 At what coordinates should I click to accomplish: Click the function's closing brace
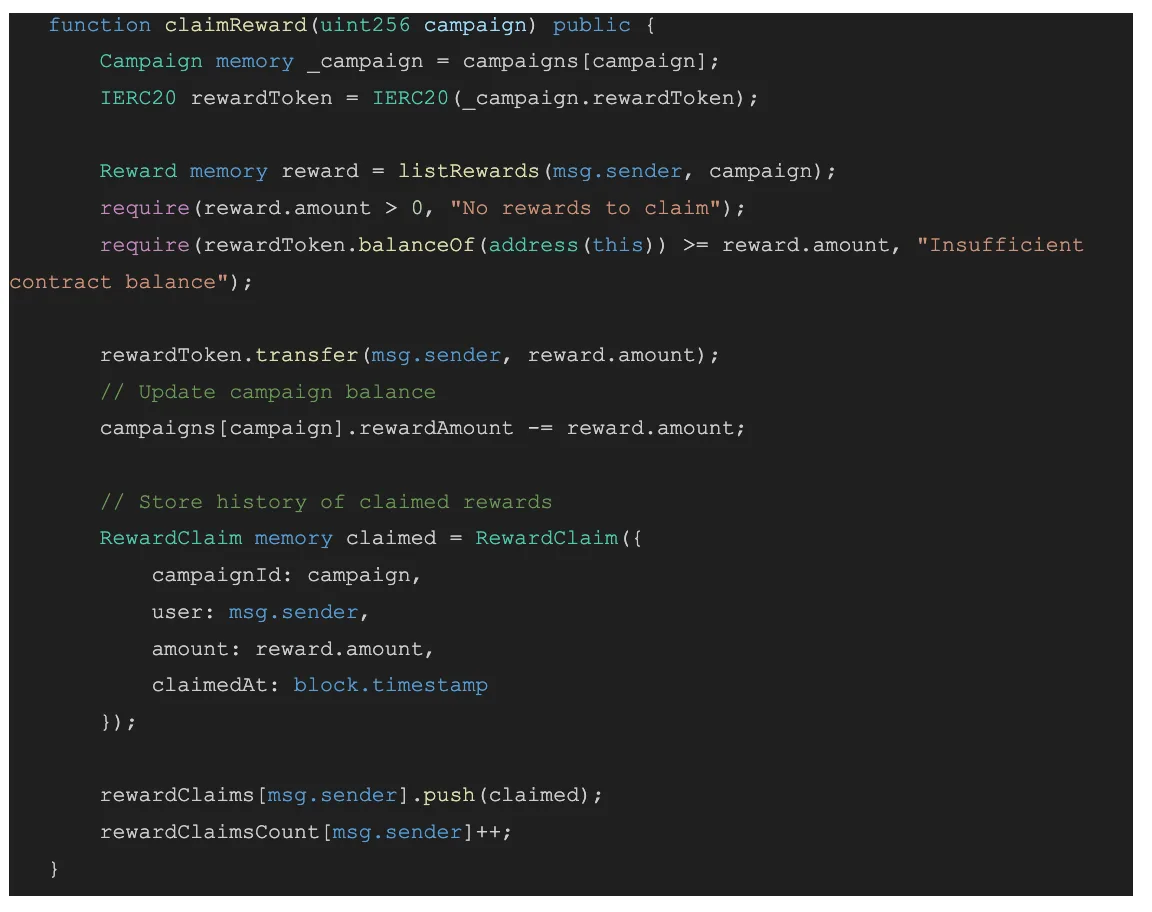click(x=54, y=869)
